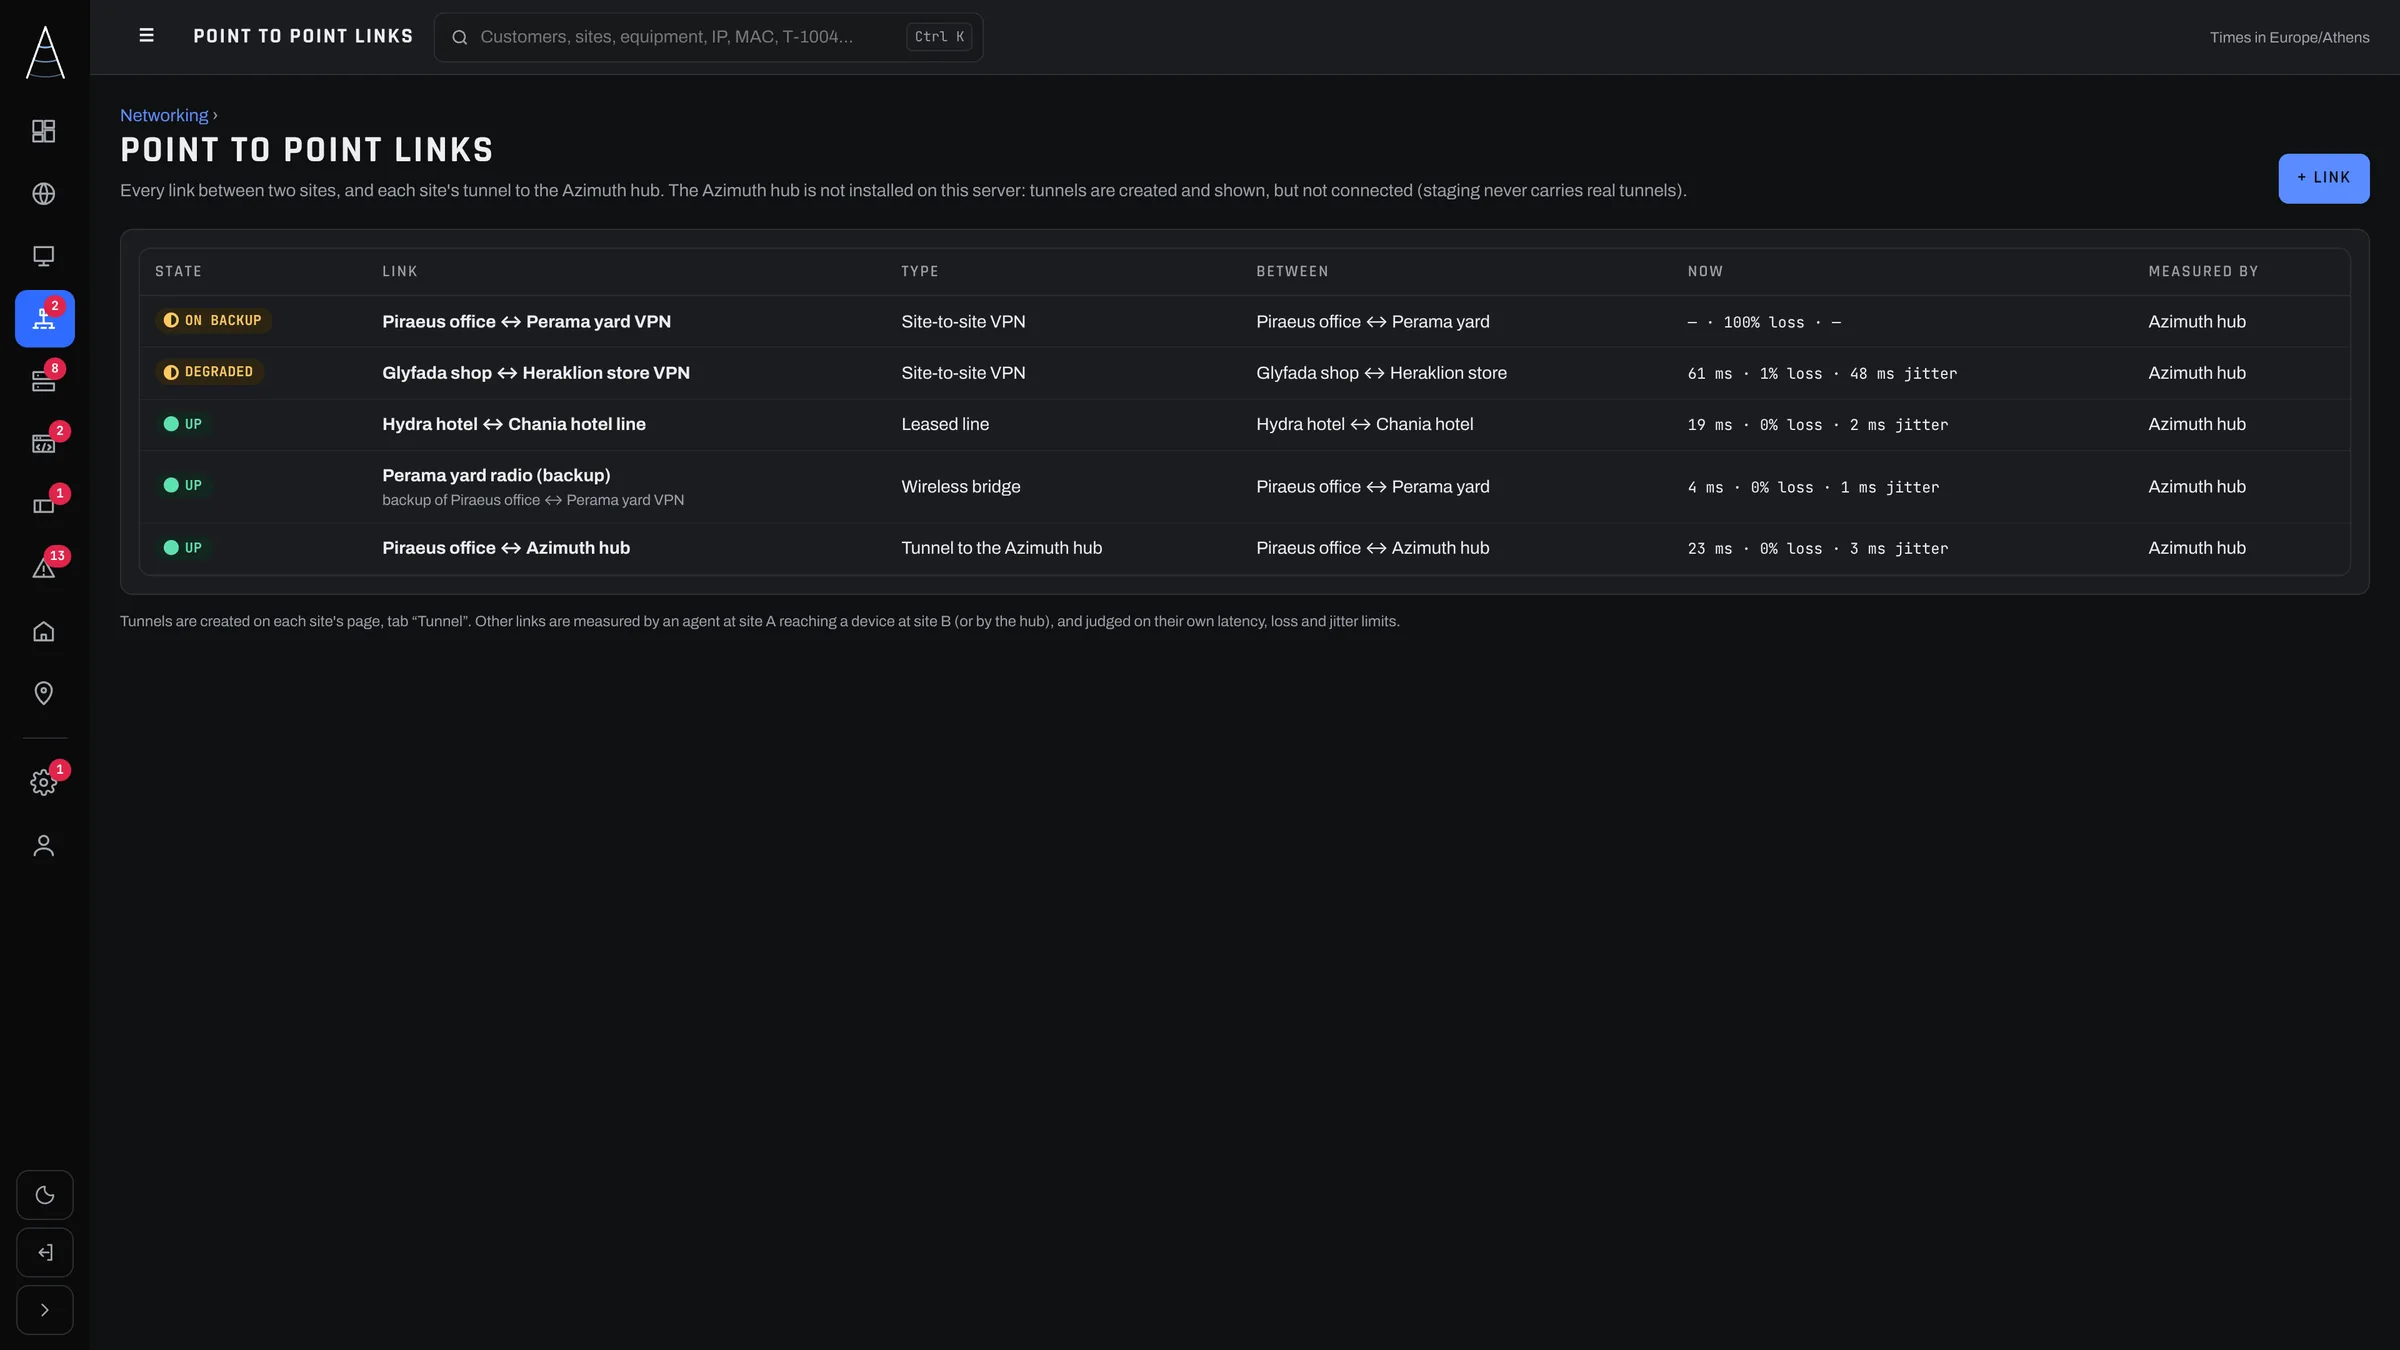Expand the sidebar with the chevron button

point(45,1310)
